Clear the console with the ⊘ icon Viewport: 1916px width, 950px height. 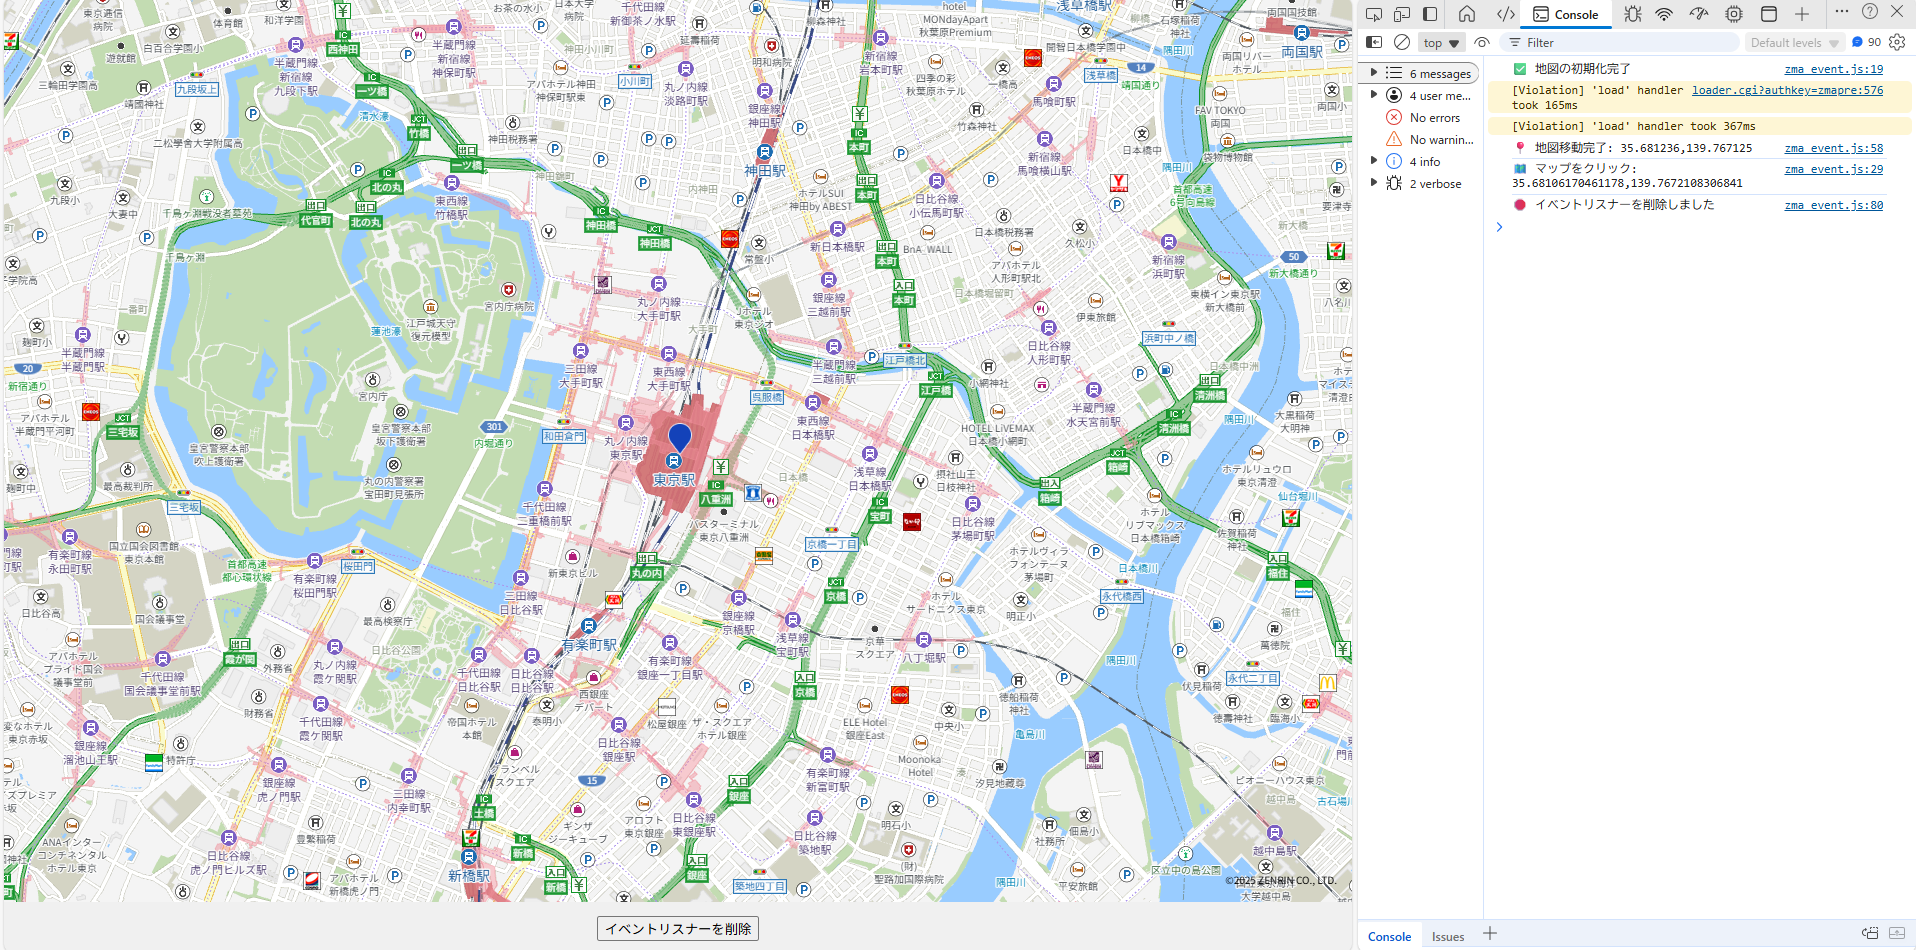tap(1403, 42)
